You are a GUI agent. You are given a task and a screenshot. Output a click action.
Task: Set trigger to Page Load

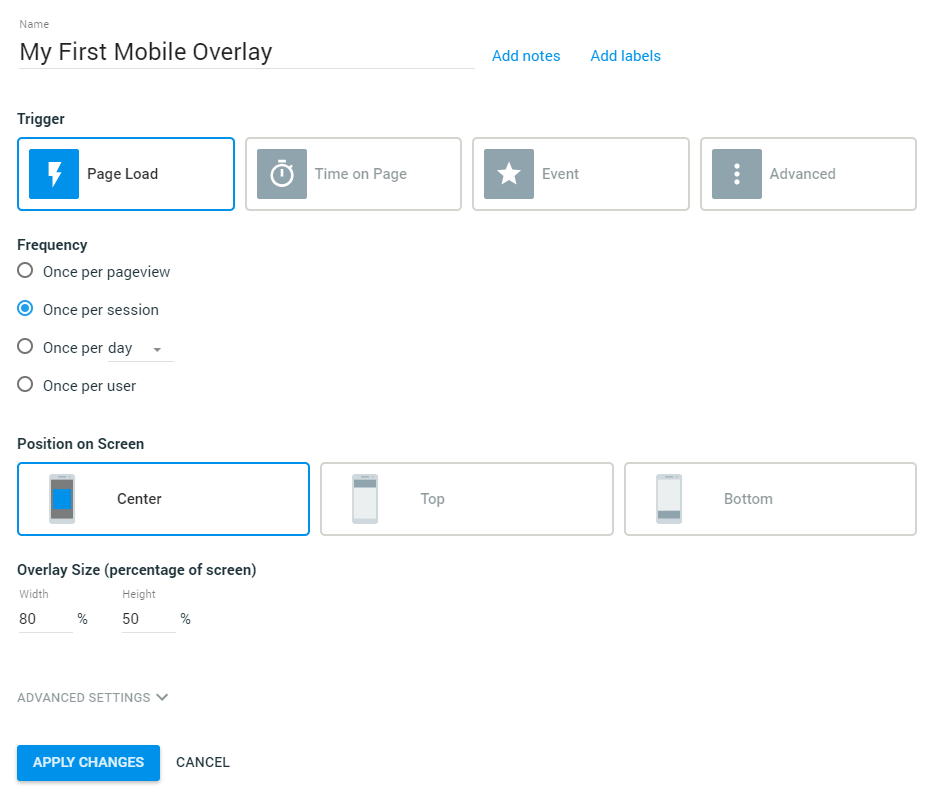coord(126,174)
